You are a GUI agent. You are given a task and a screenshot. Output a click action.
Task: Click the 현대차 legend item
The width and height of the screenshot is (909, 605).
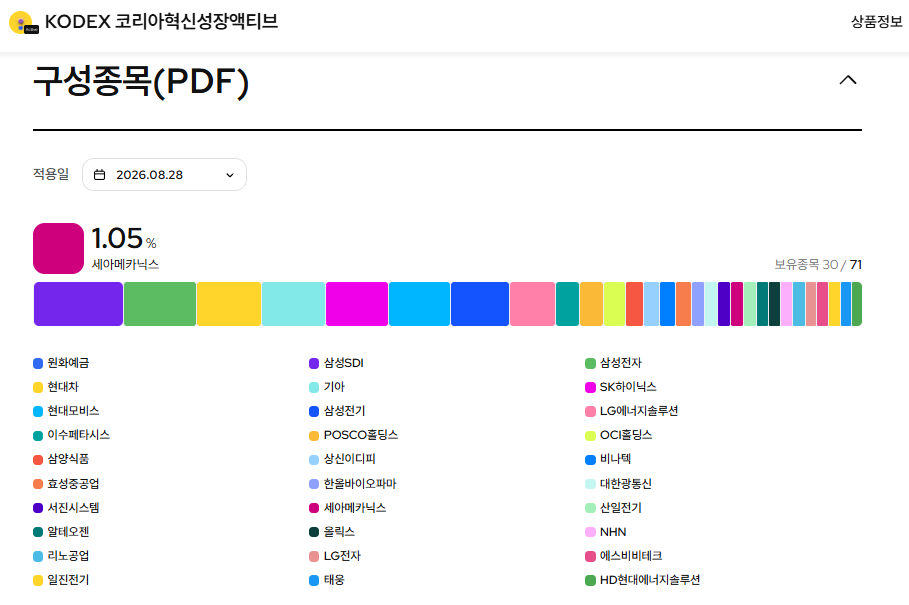tap(56, 387)
